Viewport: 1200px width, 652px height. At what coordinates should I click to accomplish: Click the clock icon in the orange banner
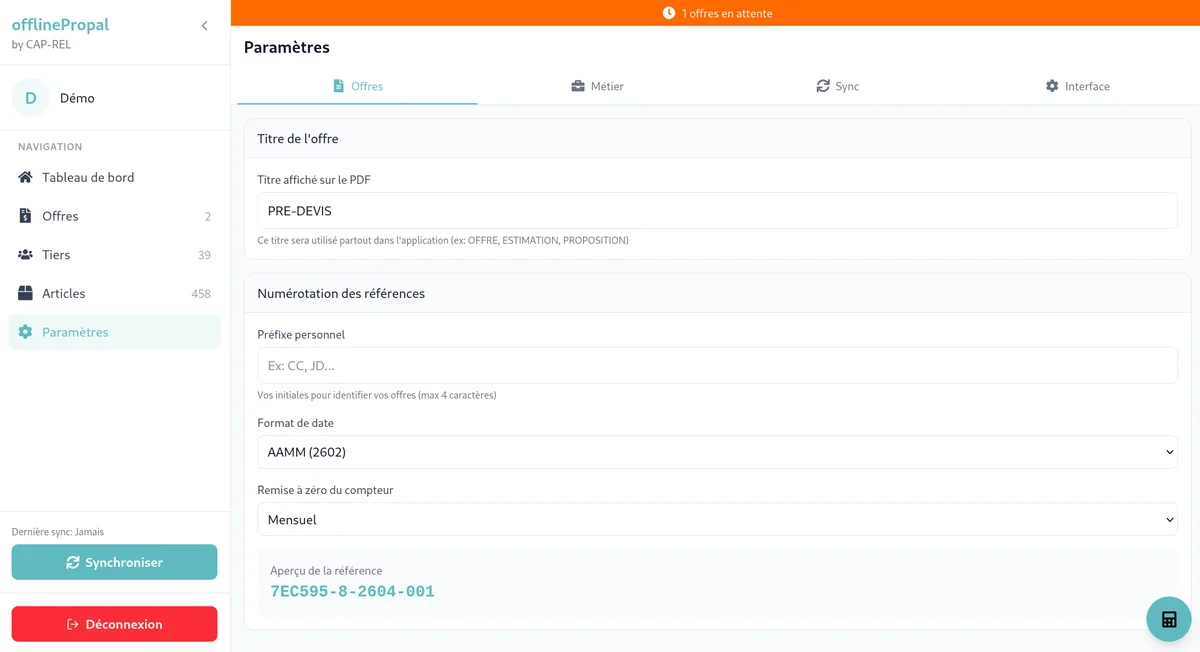coord(669,13)
